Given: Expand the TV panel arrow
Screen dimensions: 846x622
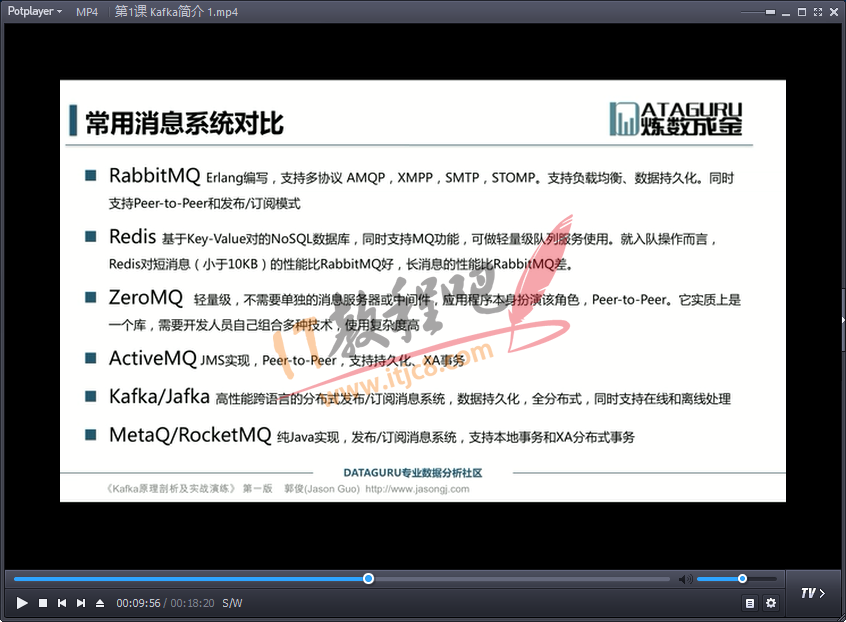Looking at the screenshot, I should pyautogui.click(x=813, y=593).
